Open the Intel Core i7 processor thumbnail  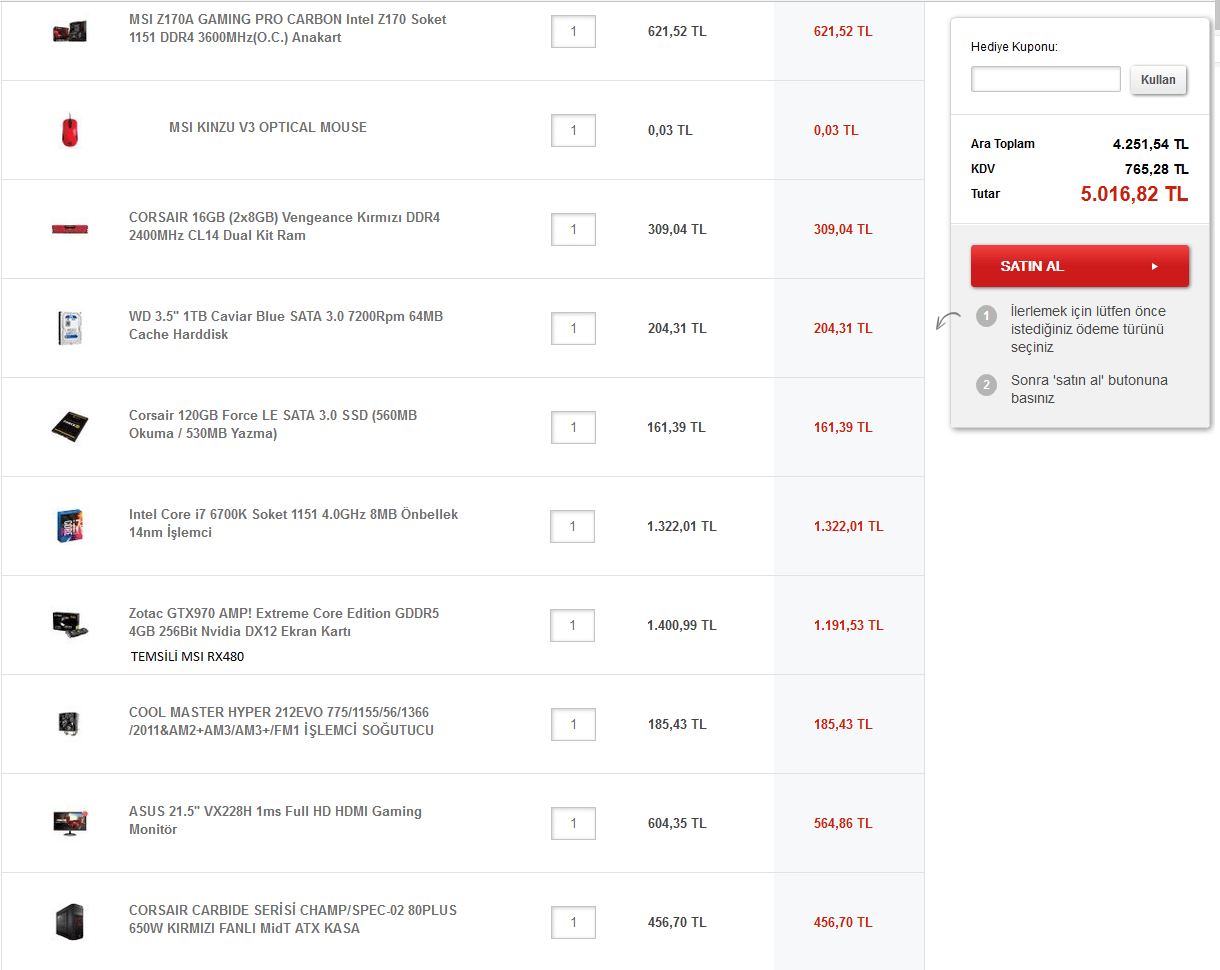coord(70,526)
